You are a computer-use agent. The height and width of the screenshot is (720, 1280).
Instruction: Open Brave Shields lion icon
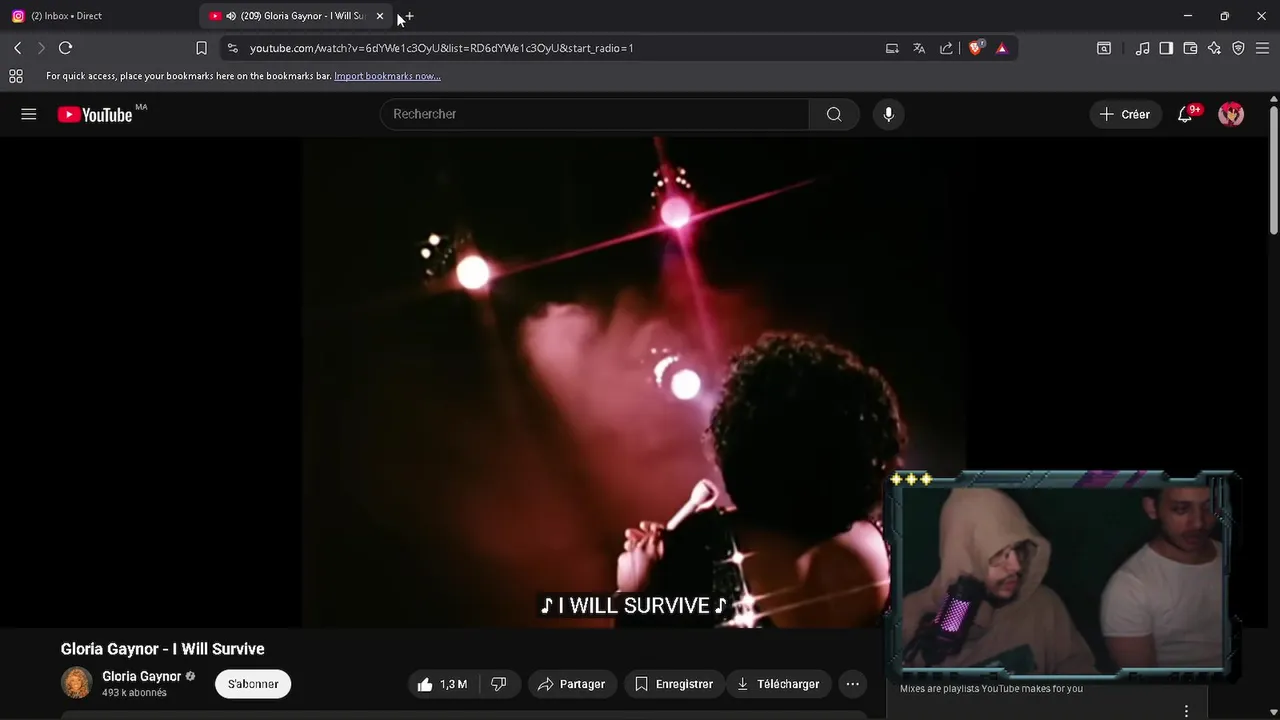pos(976,48)
